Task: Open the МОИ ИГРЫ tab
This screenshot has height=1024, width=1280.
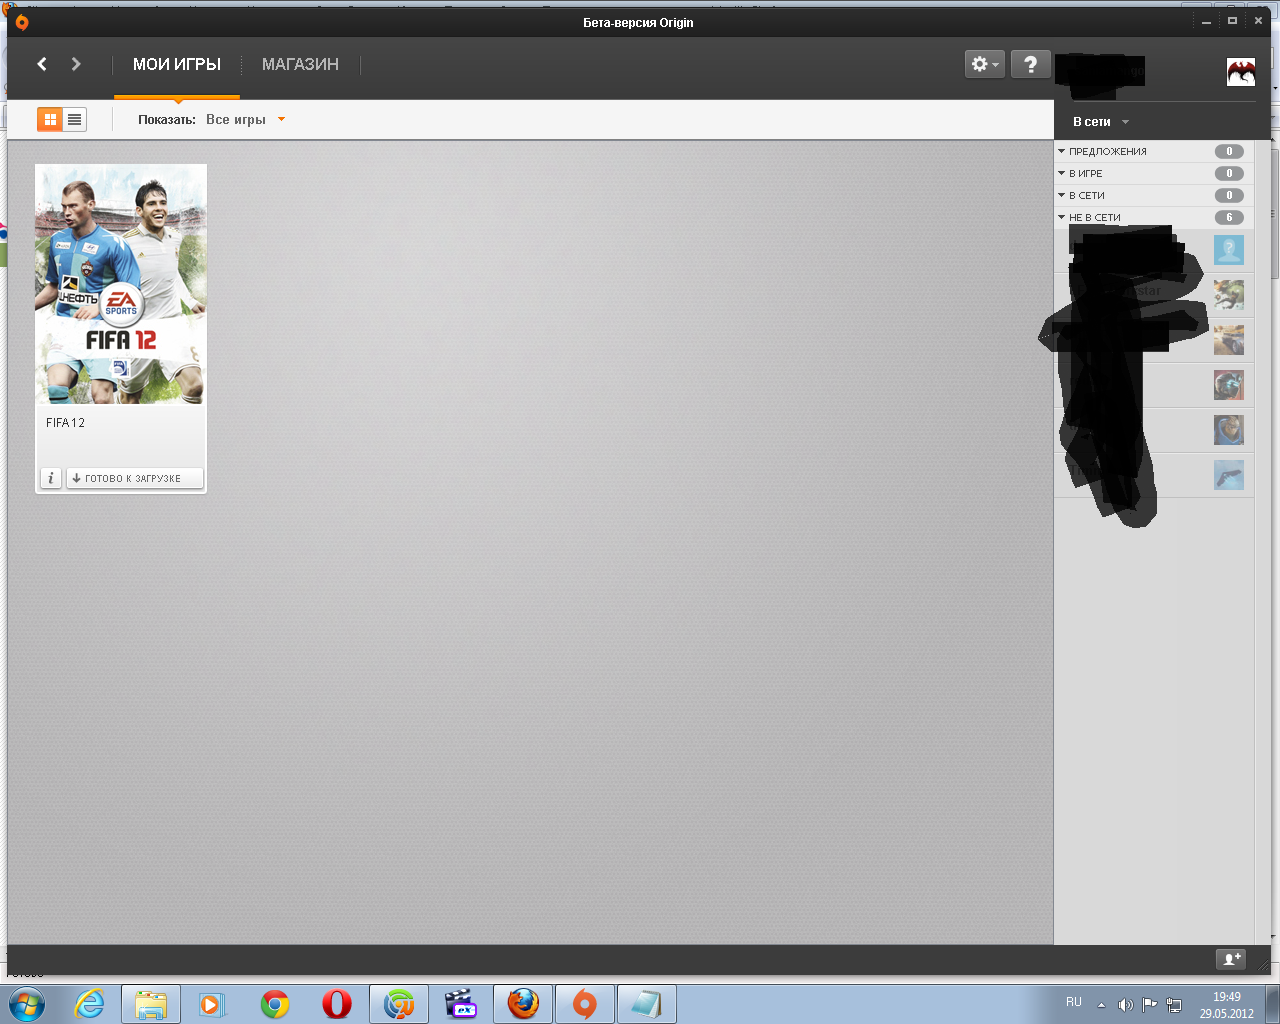Action: click(x=177, y=64)
